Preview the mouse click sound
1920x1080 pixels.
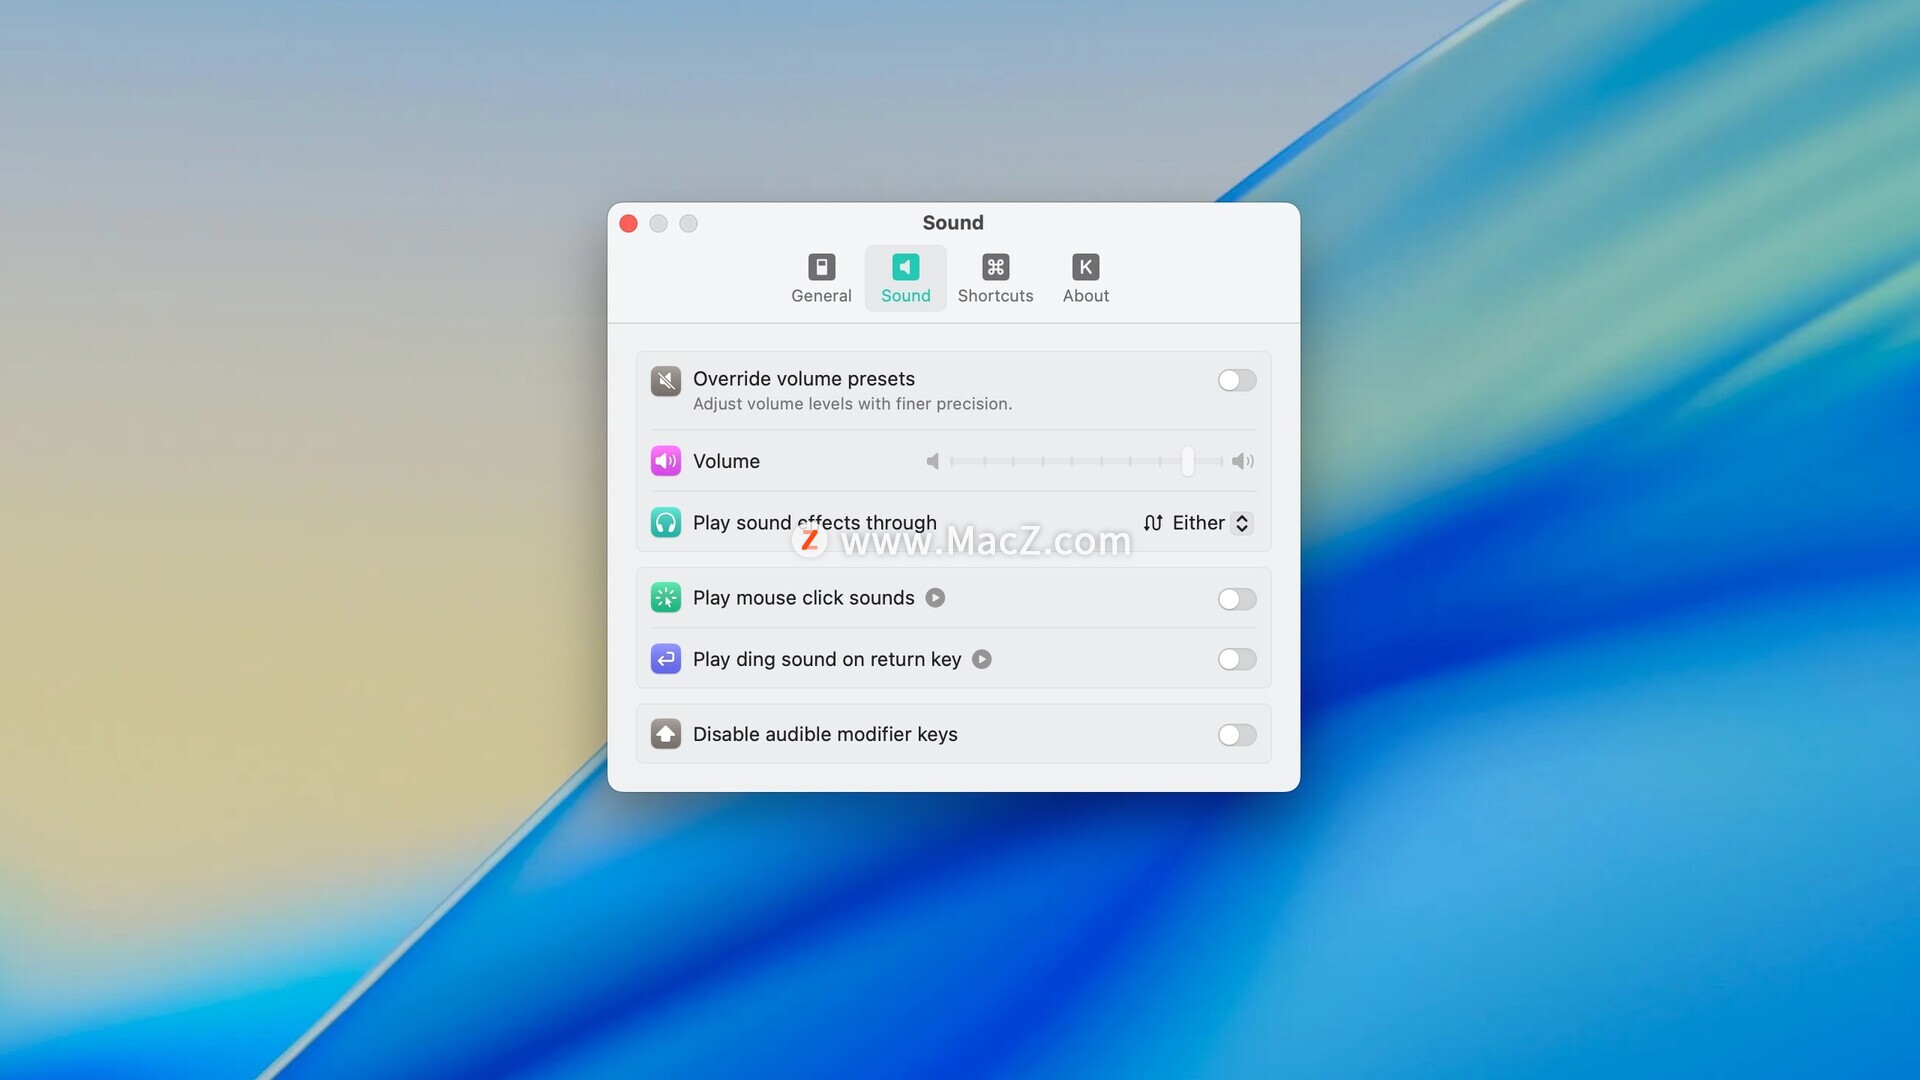pyautogui.click(x=935, y=598)
